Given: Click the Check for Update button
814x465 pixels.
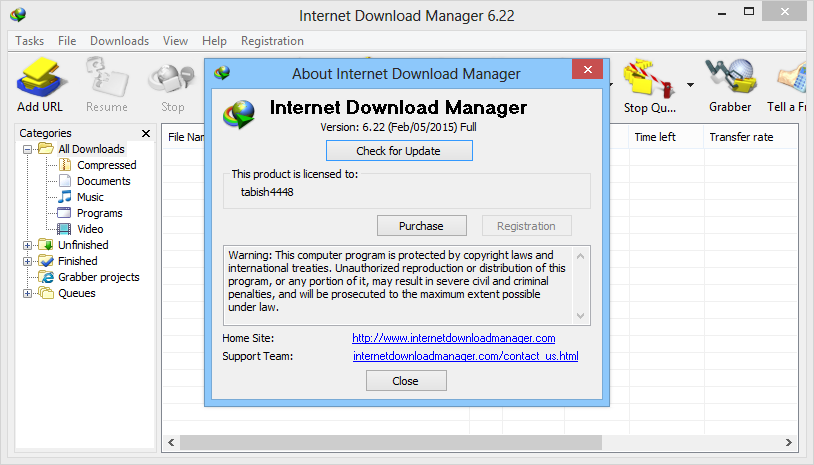Looking at the screenshot, I should pyautogui.click(x=399, y=151).
